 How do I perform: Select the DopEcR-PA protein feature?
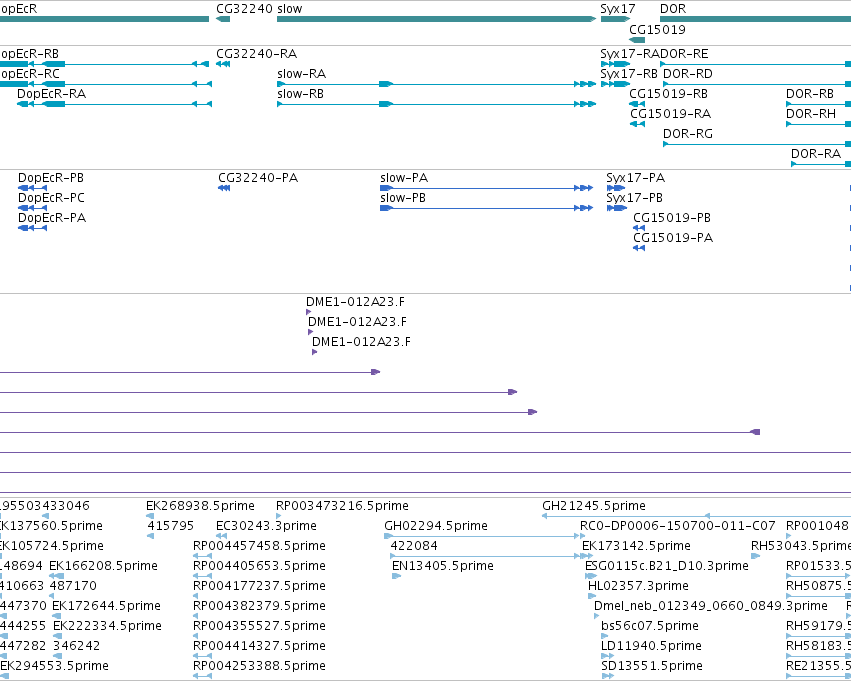(52, 219)
